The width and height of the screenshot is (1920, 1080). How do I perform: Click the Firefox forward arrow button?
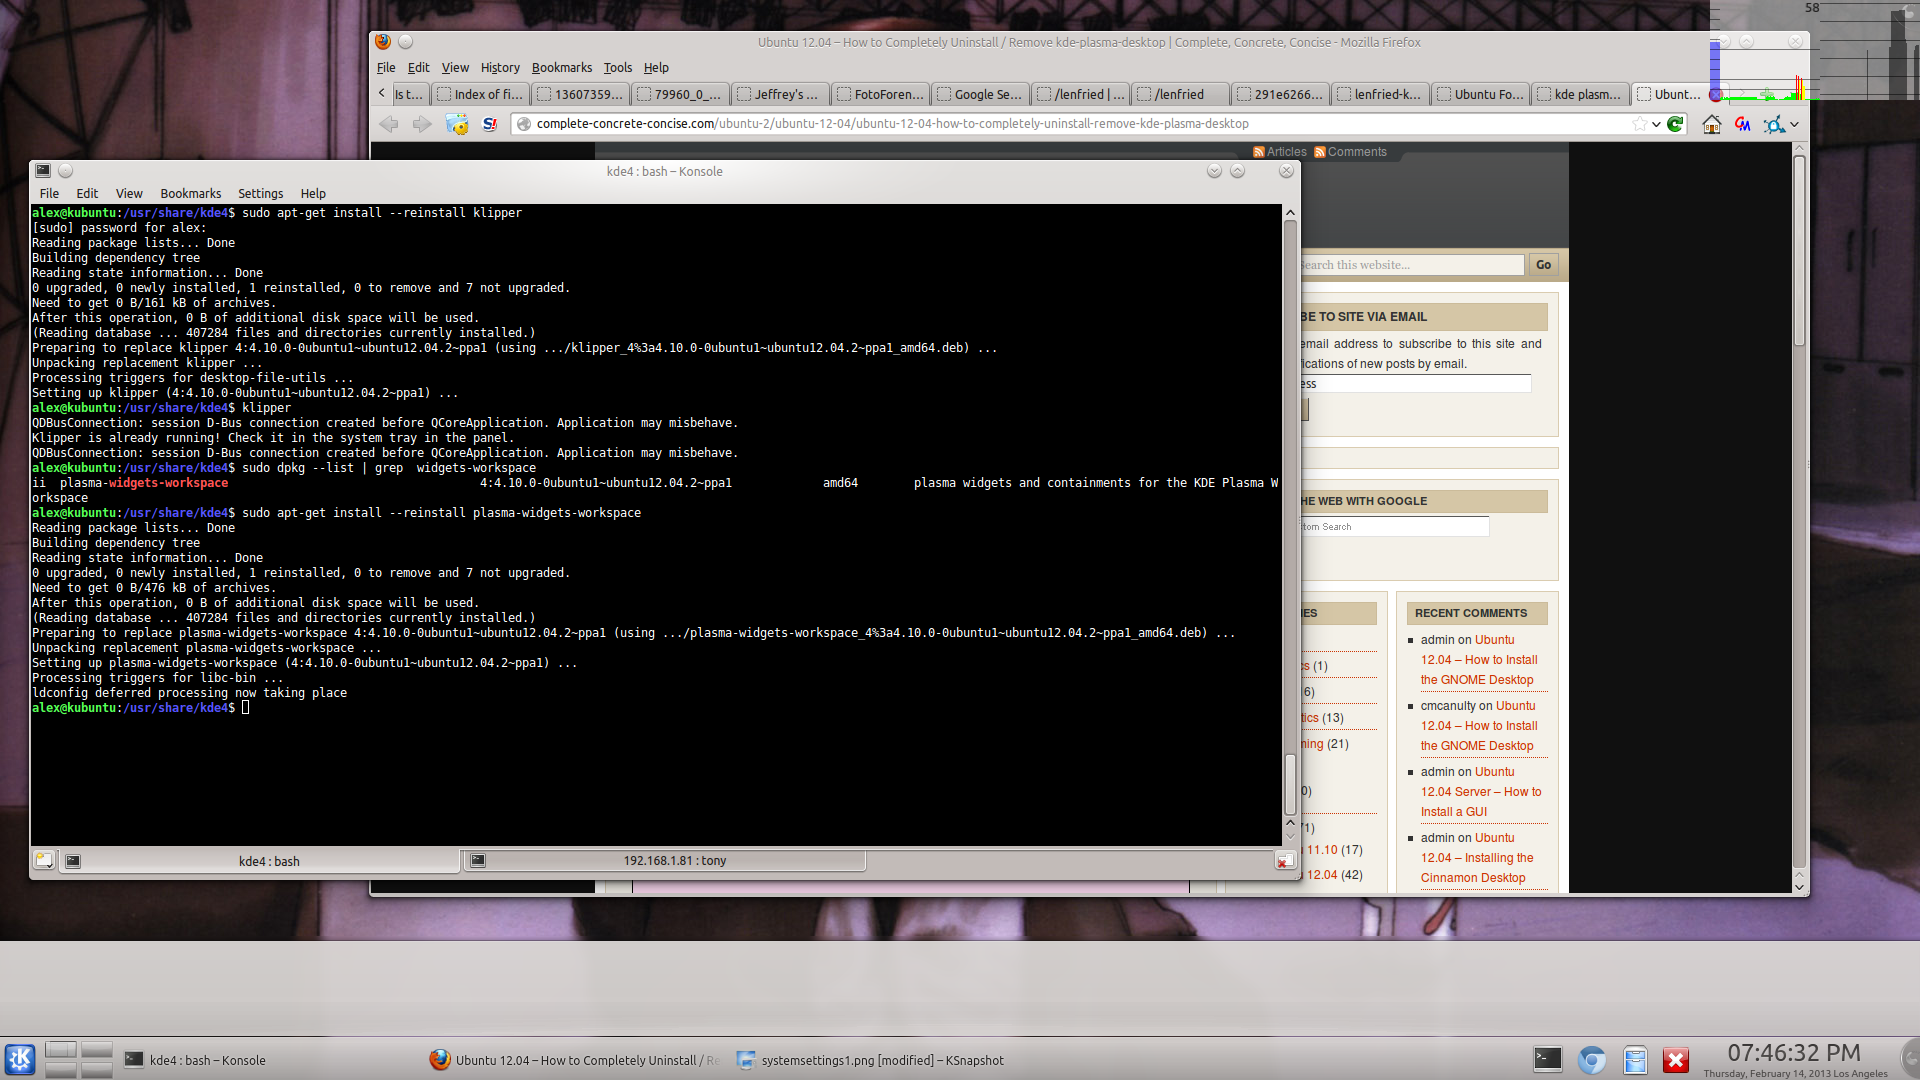coord(422,124)
